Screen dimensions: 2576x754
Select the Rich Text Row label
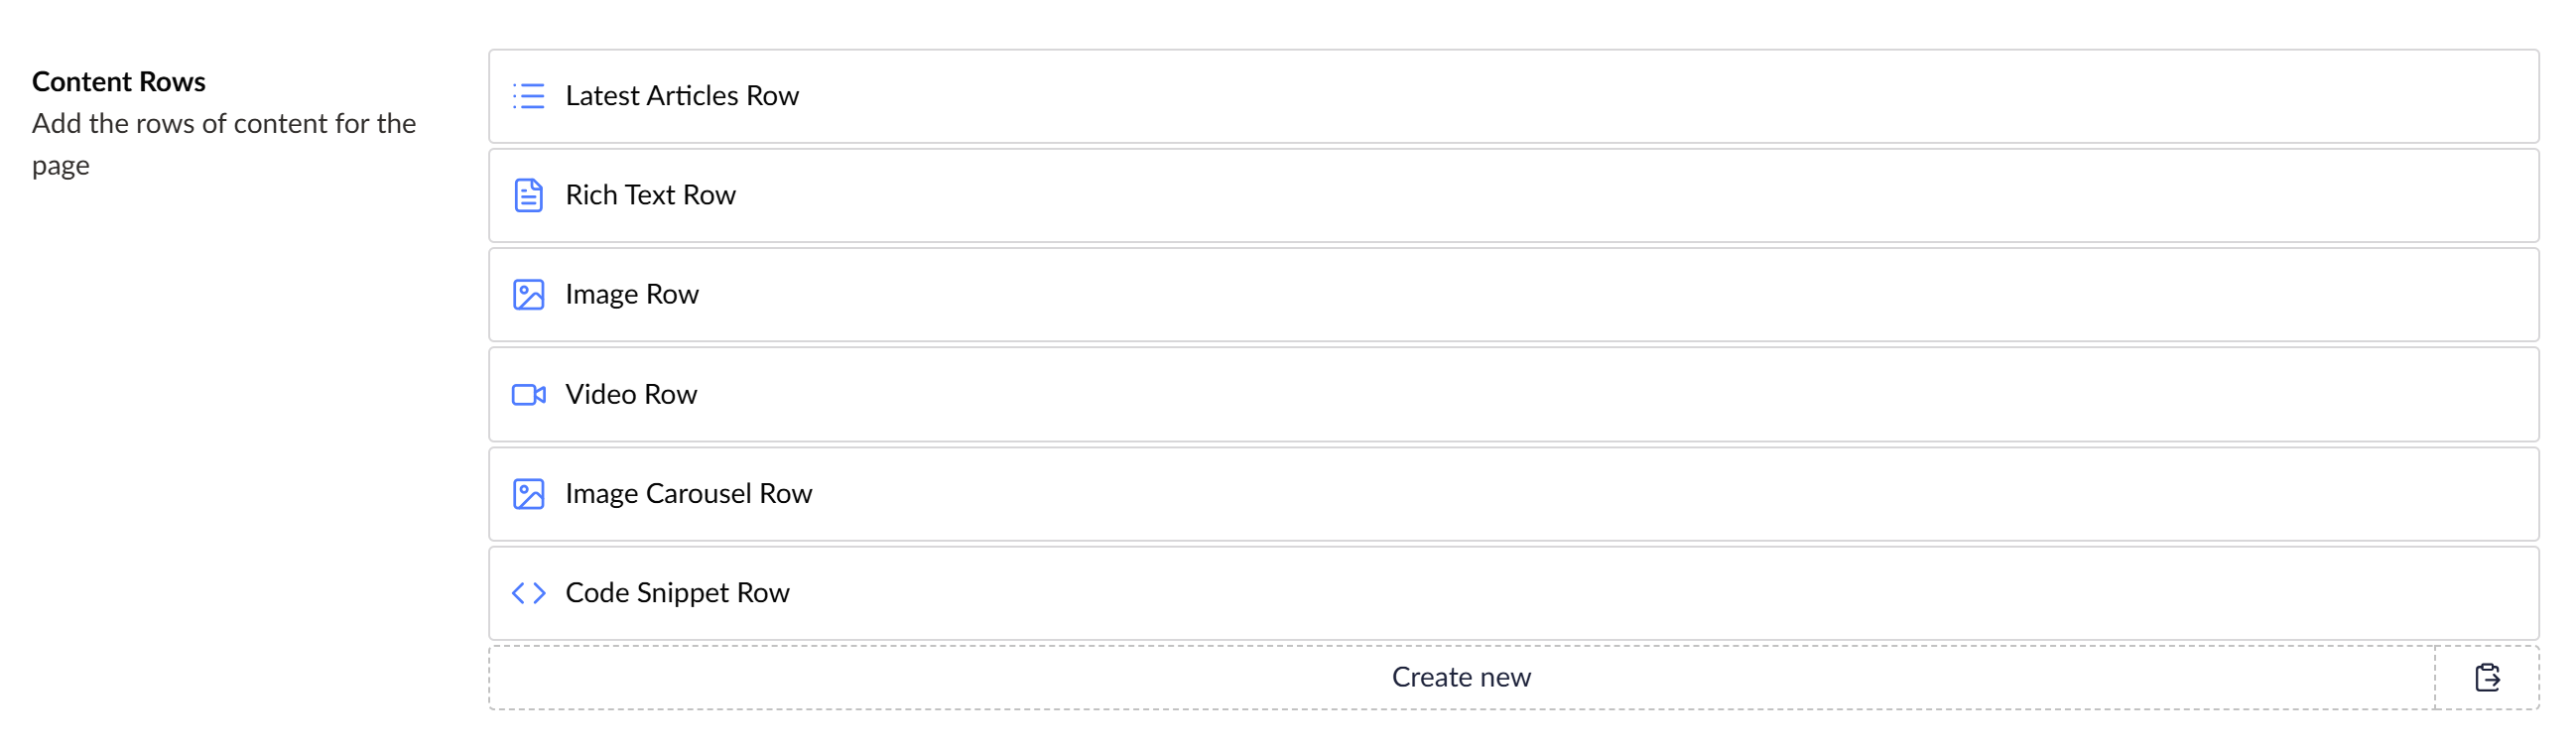point(650,195)
